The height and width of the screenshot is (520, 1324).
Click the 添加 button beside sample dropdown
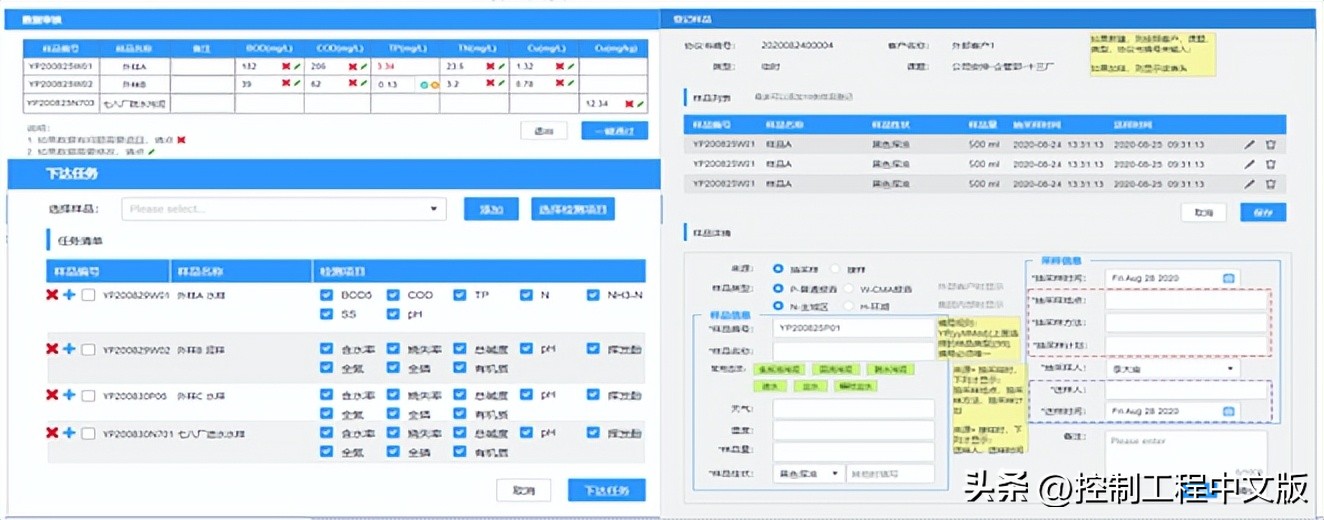click(491, 209)
